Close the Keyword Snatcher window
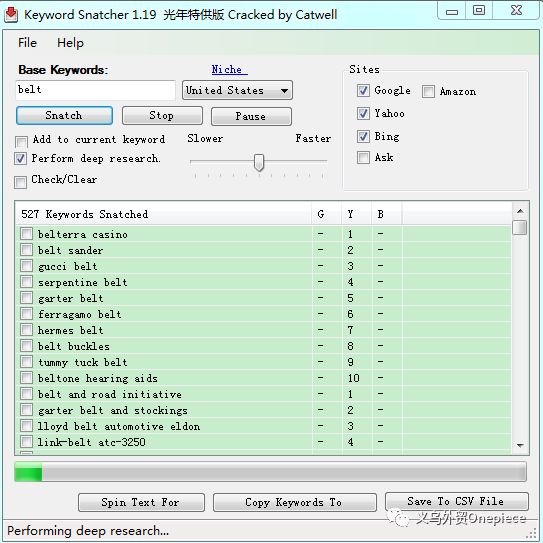 [x=516, y=10]
